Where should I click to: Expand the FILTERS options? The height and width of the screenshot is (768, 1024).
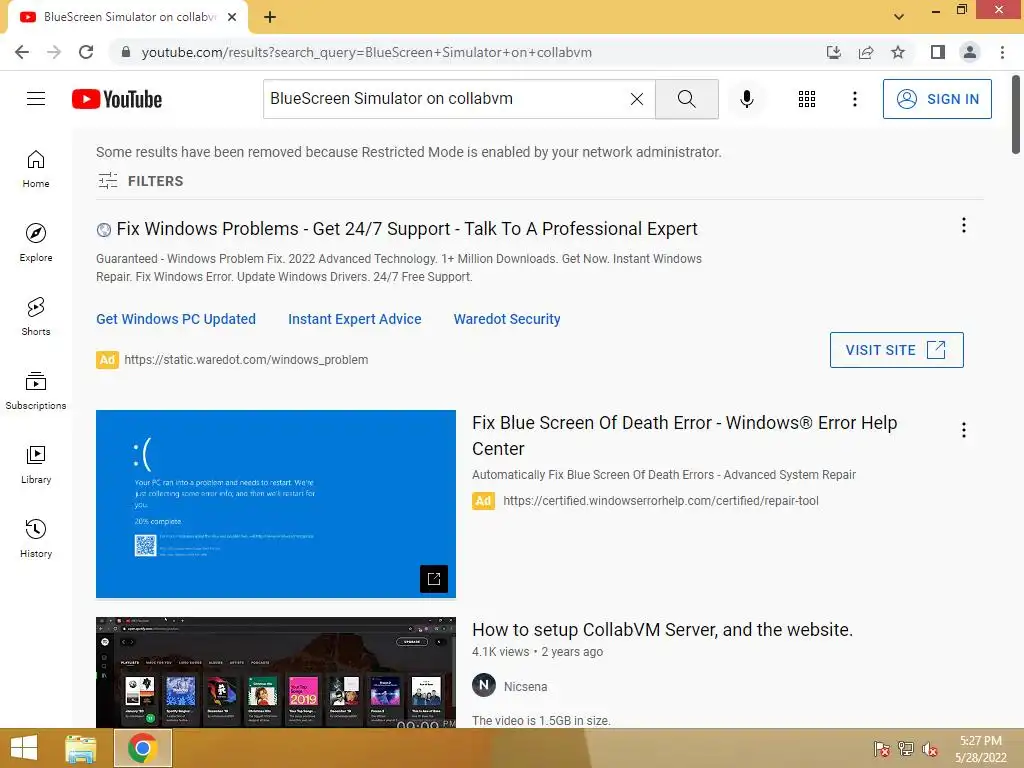click(x=140, y=181)
